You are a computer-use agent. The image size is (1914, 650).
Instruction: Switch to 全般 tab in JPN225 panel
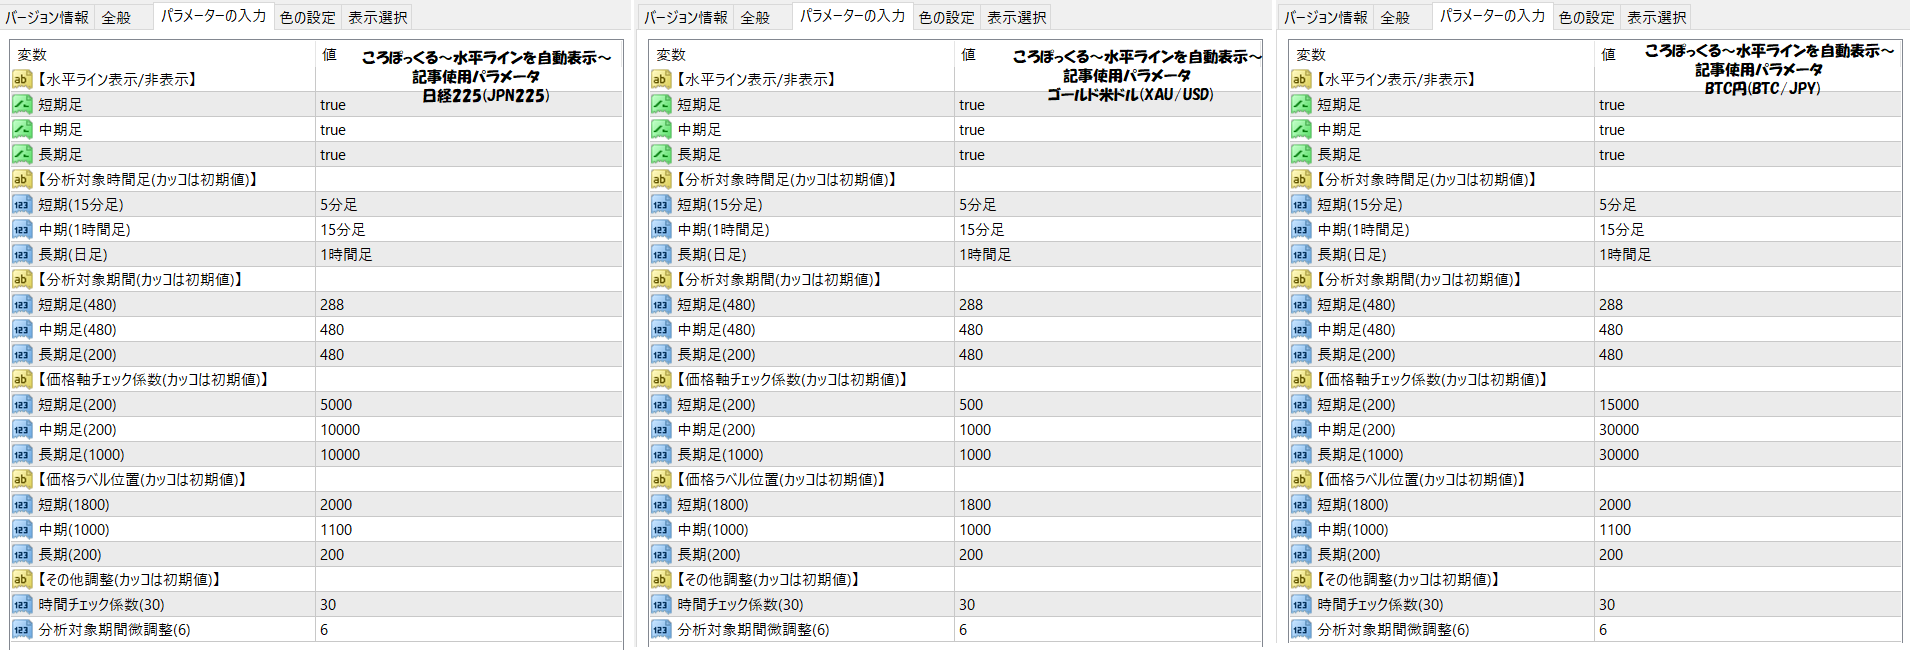(x=117, y=17)
